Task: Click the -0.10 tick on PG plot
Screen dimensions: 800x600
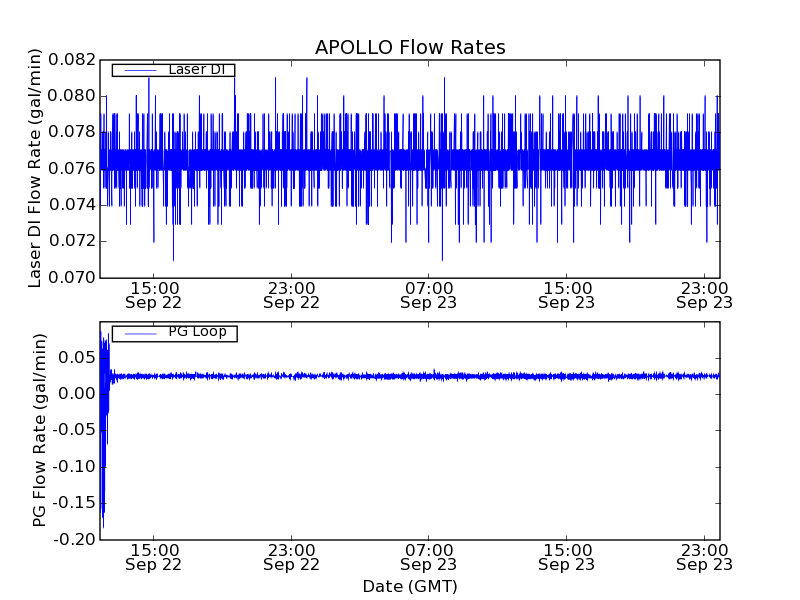Action: 74,466
